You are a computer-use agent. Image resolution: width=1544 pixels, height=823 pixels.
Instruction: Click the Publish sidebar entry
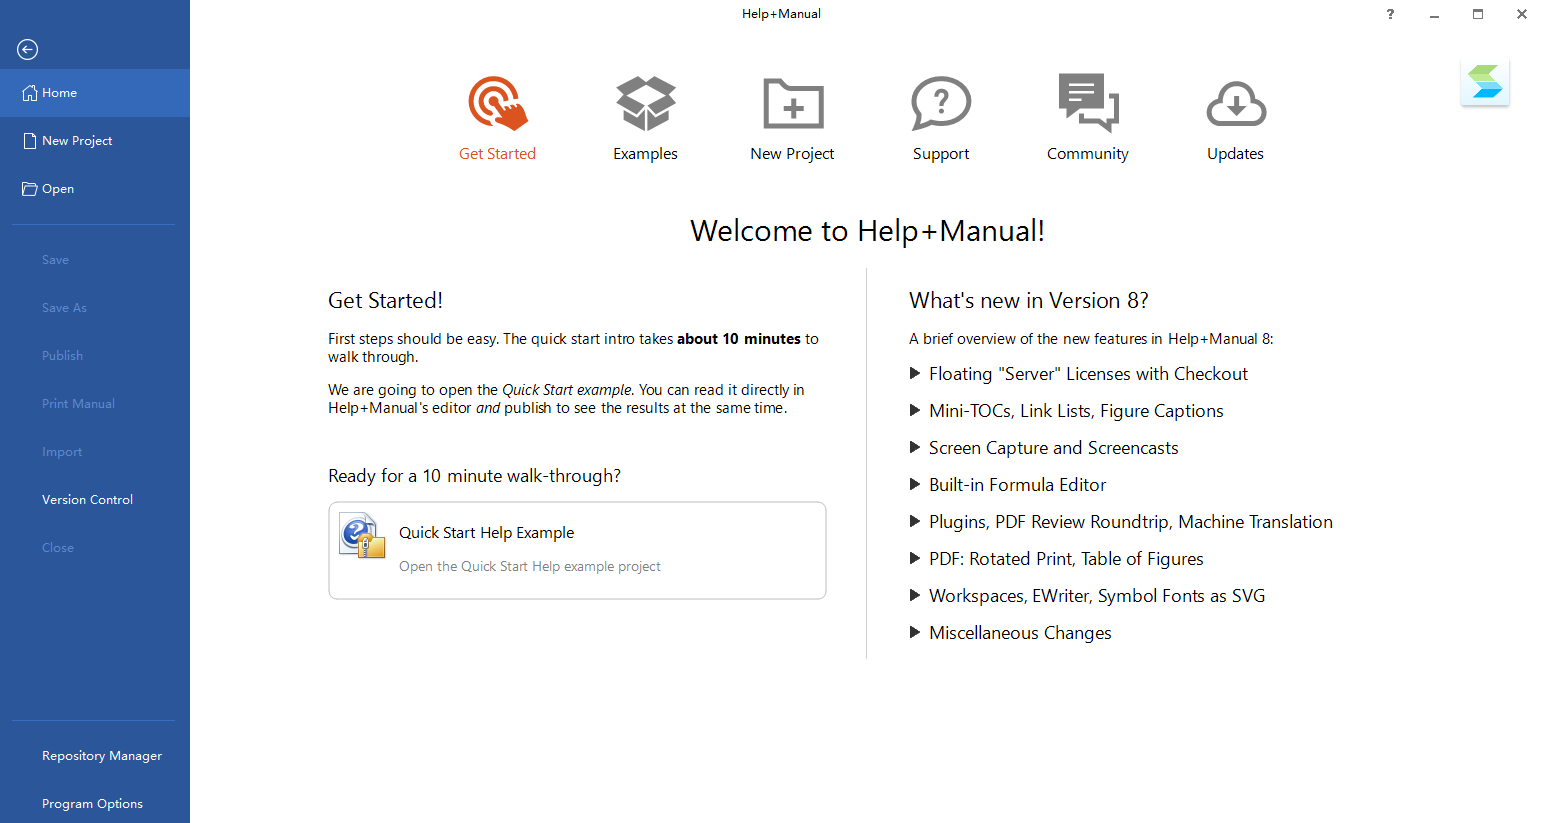(x=62, y=356)
